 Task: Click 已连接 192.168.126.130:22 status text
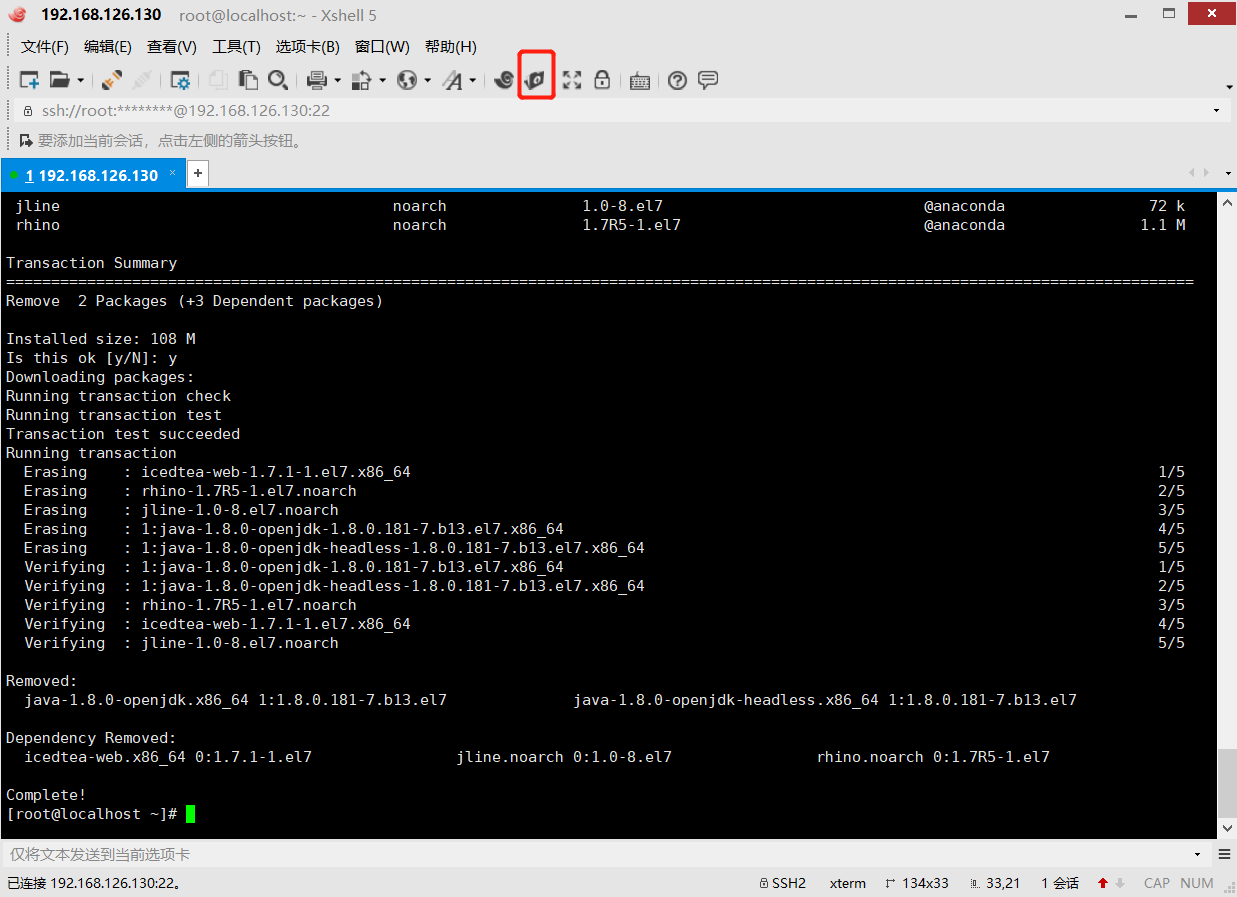94,883
